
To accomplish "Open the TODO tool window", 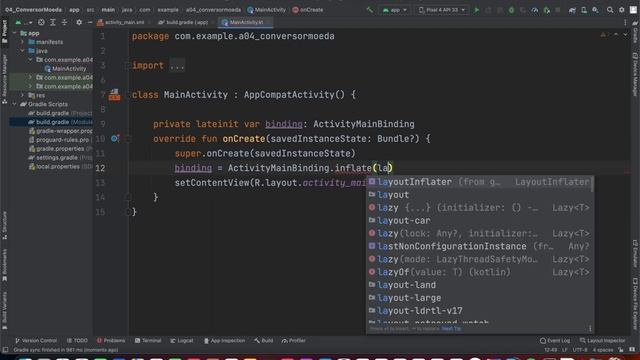I will [77, 340].
